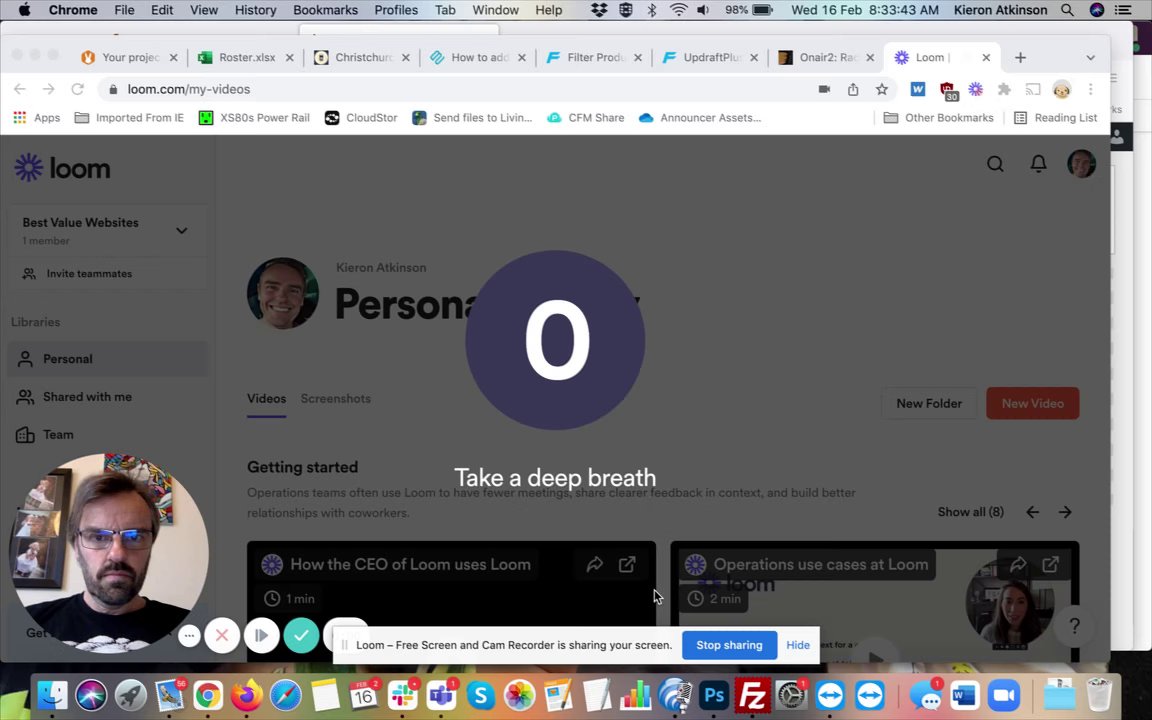Open Operations use cases video externally
Screen dimensions: 1152x720
tap(1051, 564)
